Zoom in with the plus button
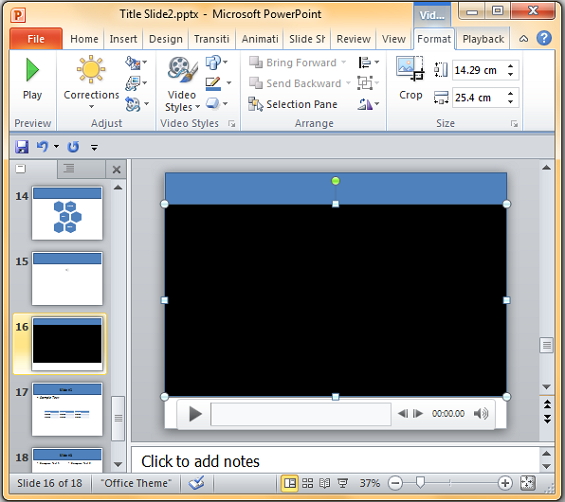The height and width of the screenshot is (502, 565). point(505,483)
